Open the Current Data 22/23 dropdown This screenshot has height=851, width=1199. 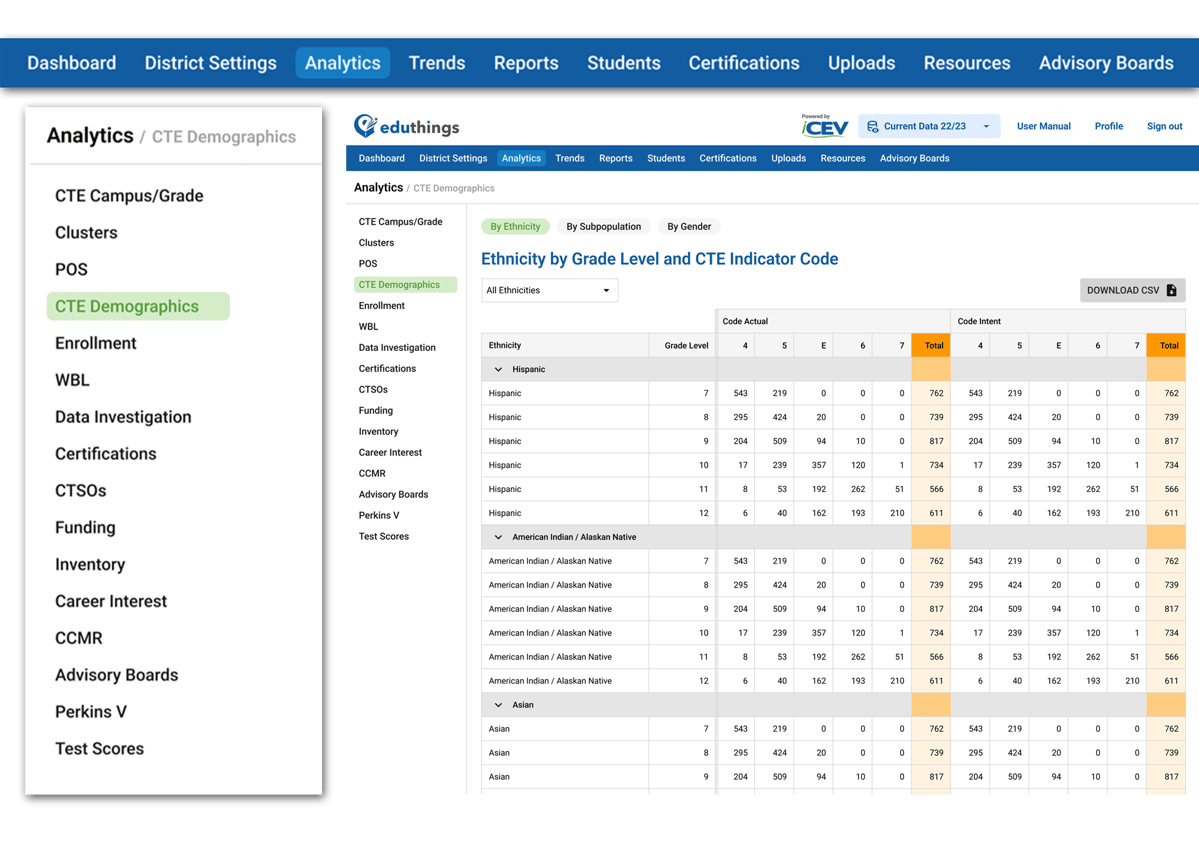tap(930, 127)
